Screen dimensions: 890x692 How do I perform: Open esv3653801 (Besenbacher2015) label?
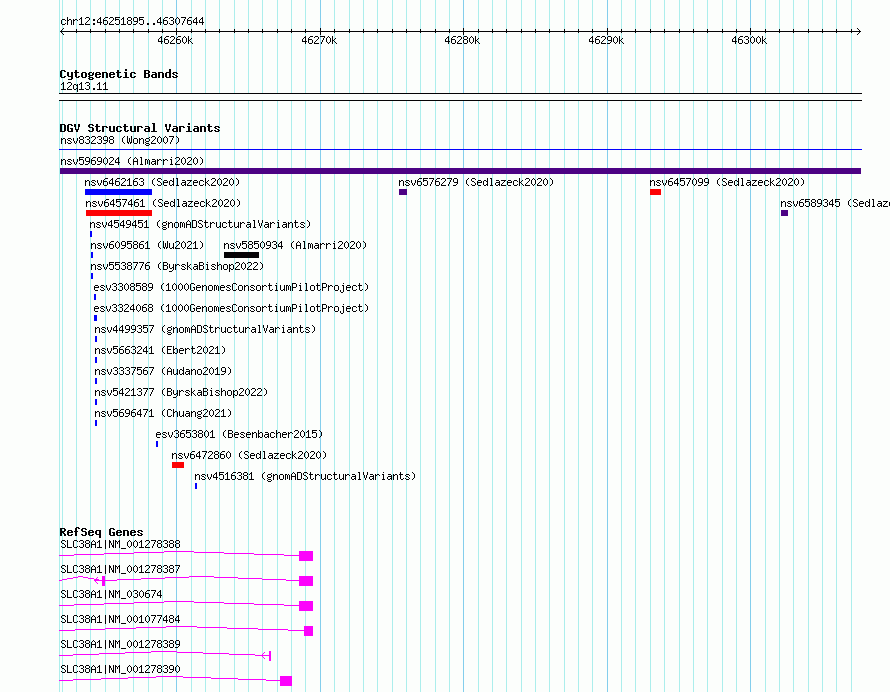tap(239, 434)
